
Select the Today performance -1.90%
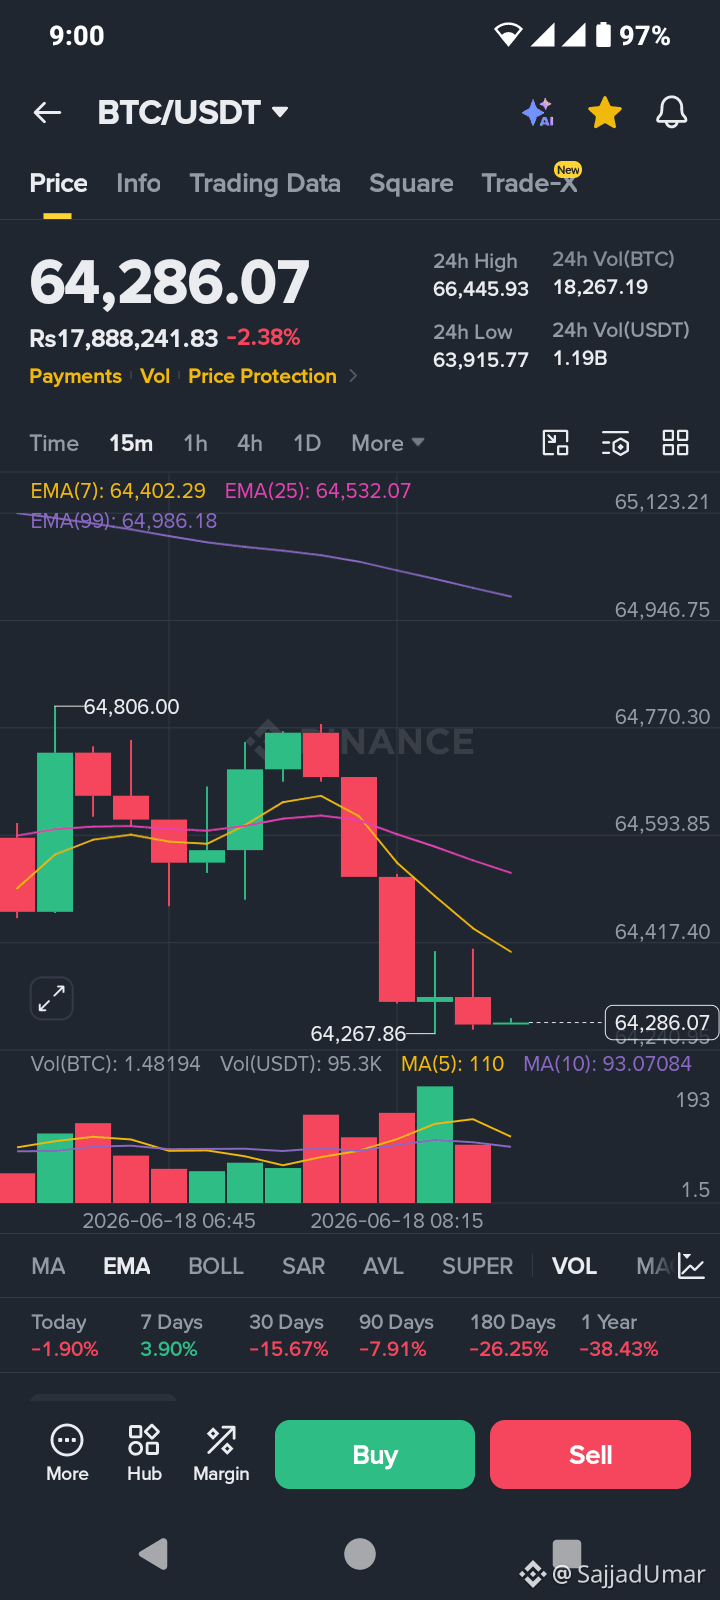pos(65,1349)
